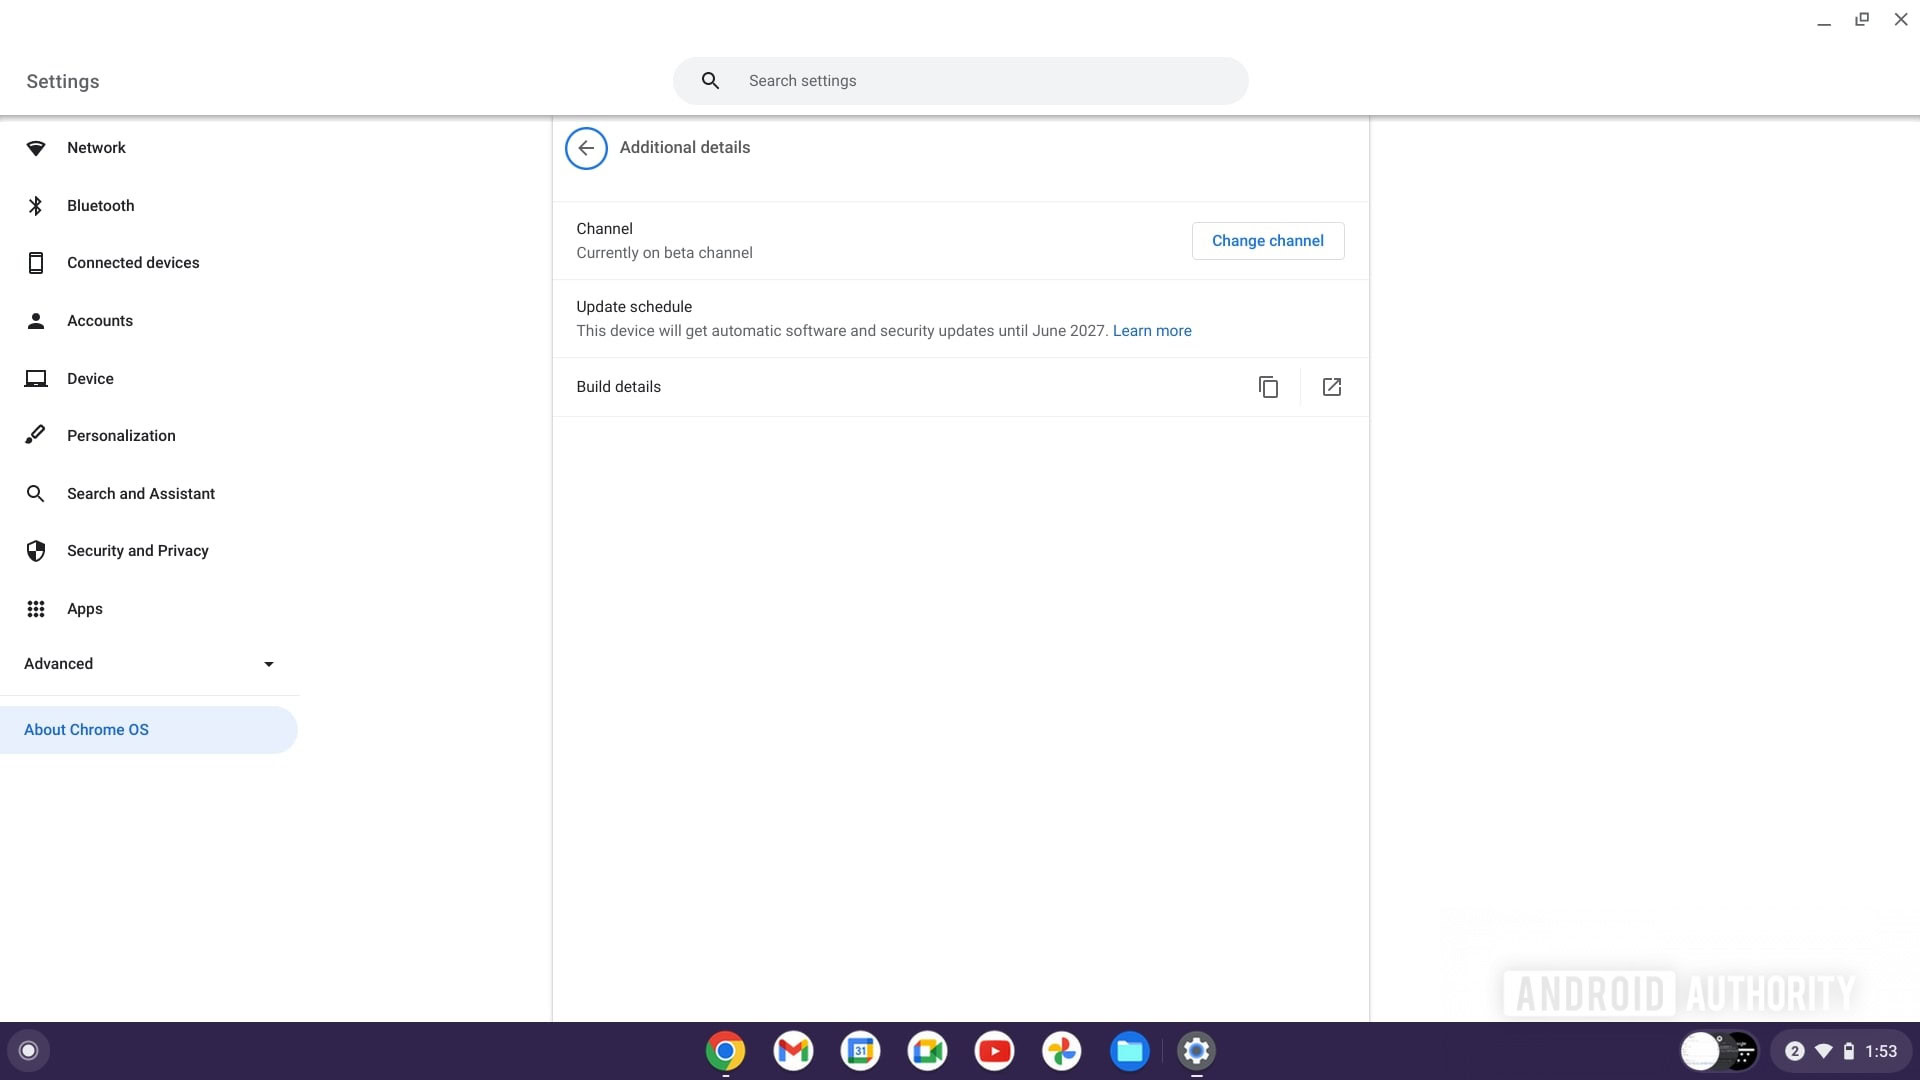Open the Files app in shelf
The width and height of the screenshot is (1920, 1080).
[x=1129, y=1051]
